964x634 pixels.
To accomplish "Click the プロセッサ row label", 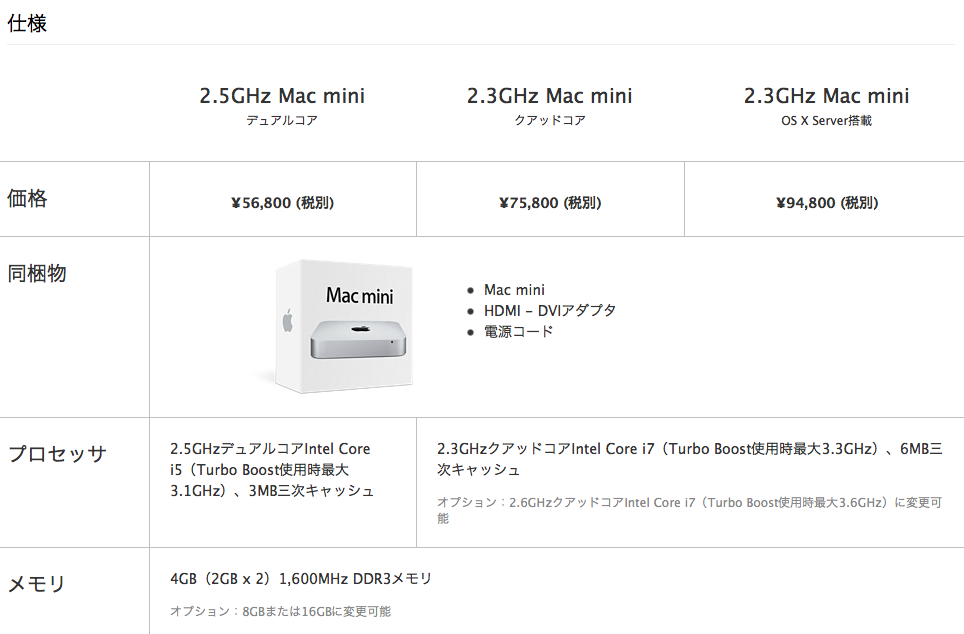I will pyautogui.click(x=57, y=454).
